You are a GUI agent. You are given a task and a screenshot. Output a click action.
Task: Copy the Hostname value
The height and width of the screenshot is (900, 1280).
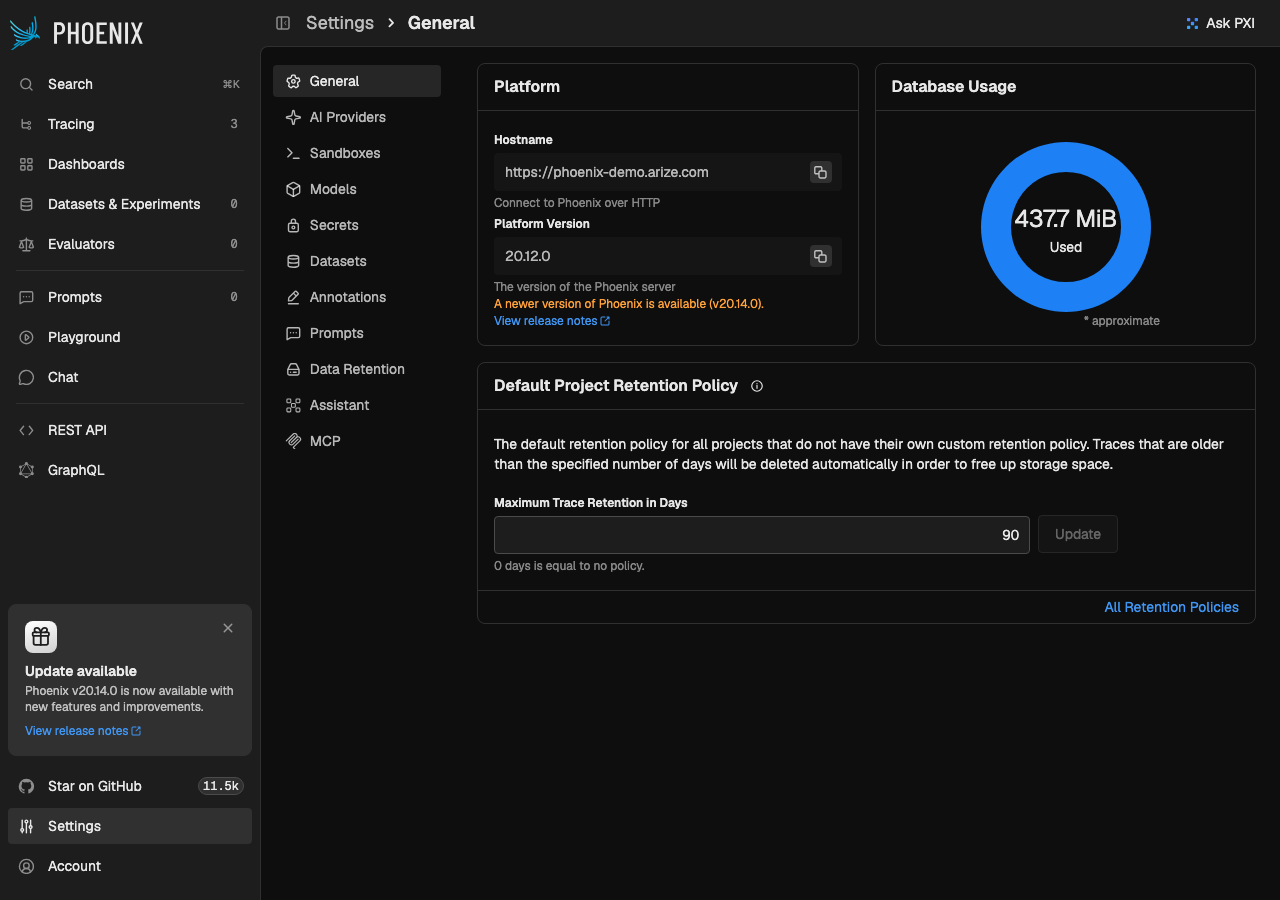[820, 172]
